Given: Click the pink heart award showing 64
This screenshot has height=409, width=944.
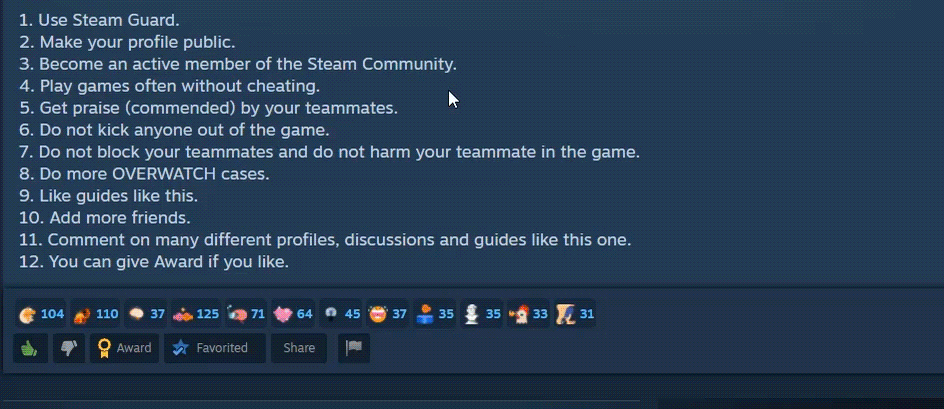Looking at the screenshot, I should (x=293, y=314).
